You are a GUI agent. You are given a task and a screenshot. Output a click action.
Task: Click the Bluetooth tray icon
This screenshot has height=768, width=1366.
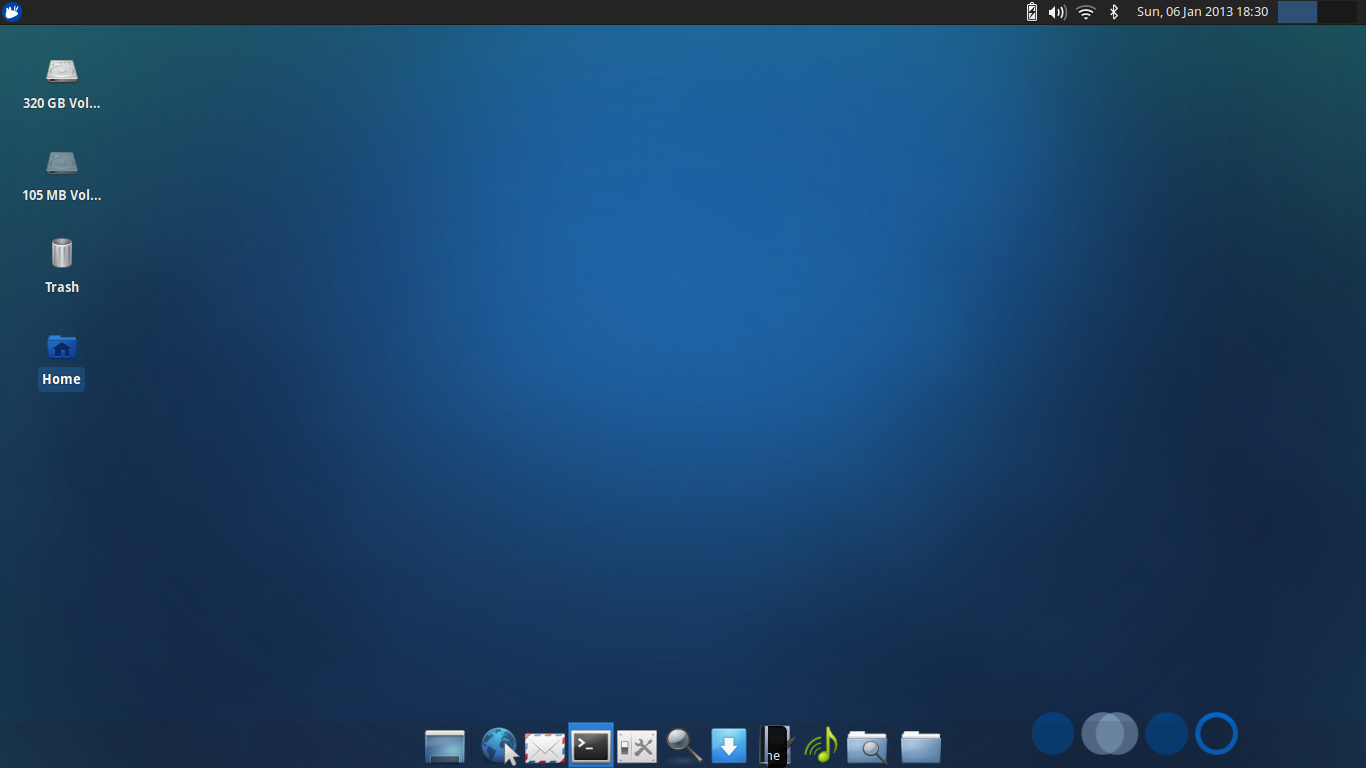point(1114,12)
